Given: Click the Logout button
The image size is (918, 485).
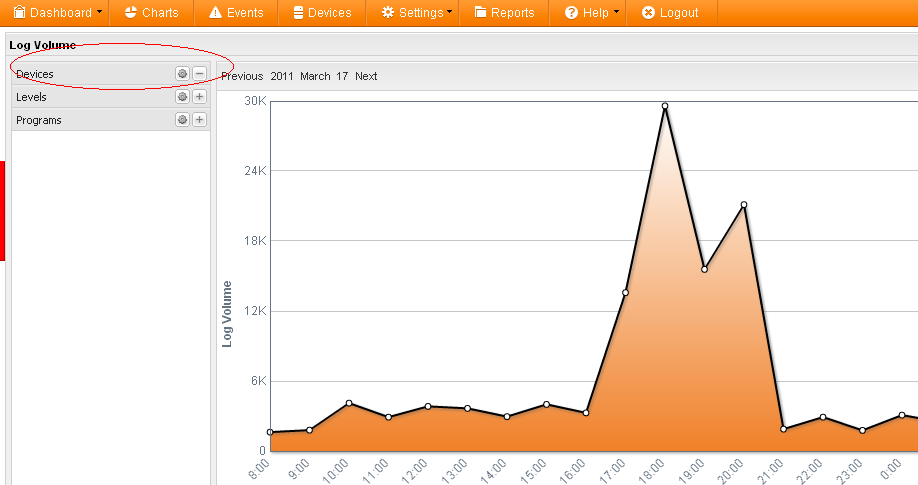Looking at the screenshot, I should click(670, 13).
